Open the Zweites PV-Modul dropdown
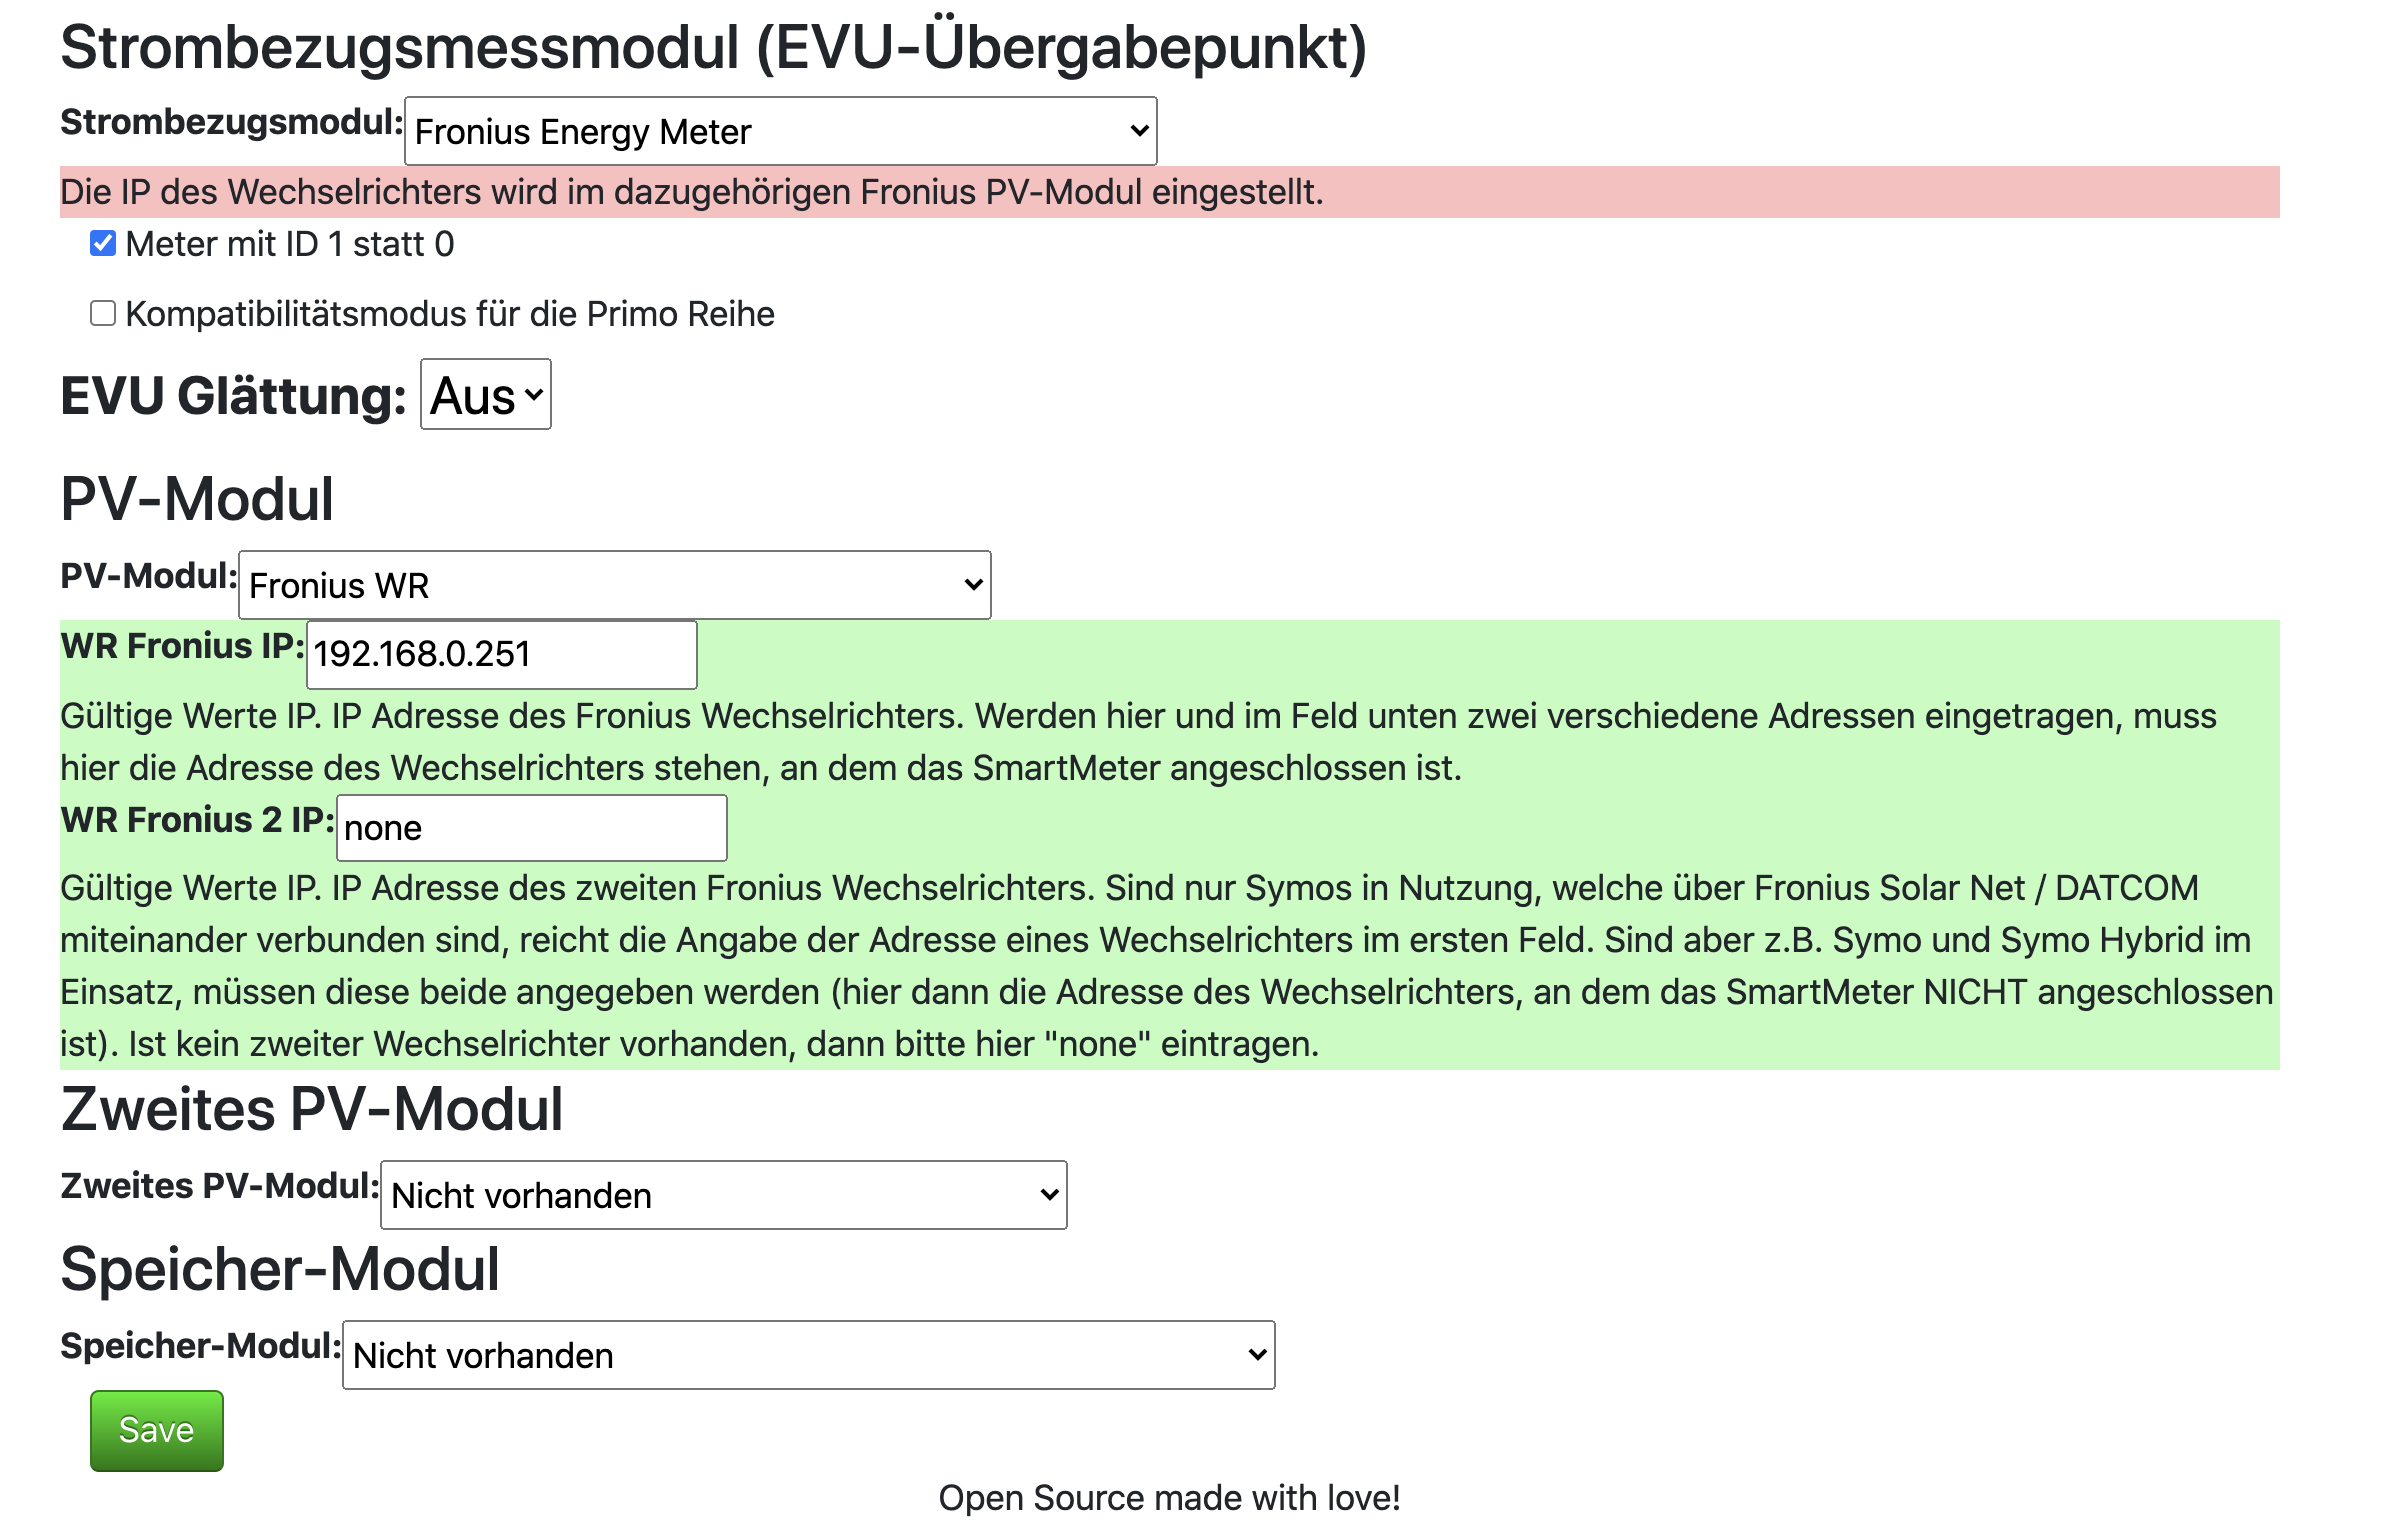The height and width of the screenshot is (1526, 2386). click(x=723, y=1195)
